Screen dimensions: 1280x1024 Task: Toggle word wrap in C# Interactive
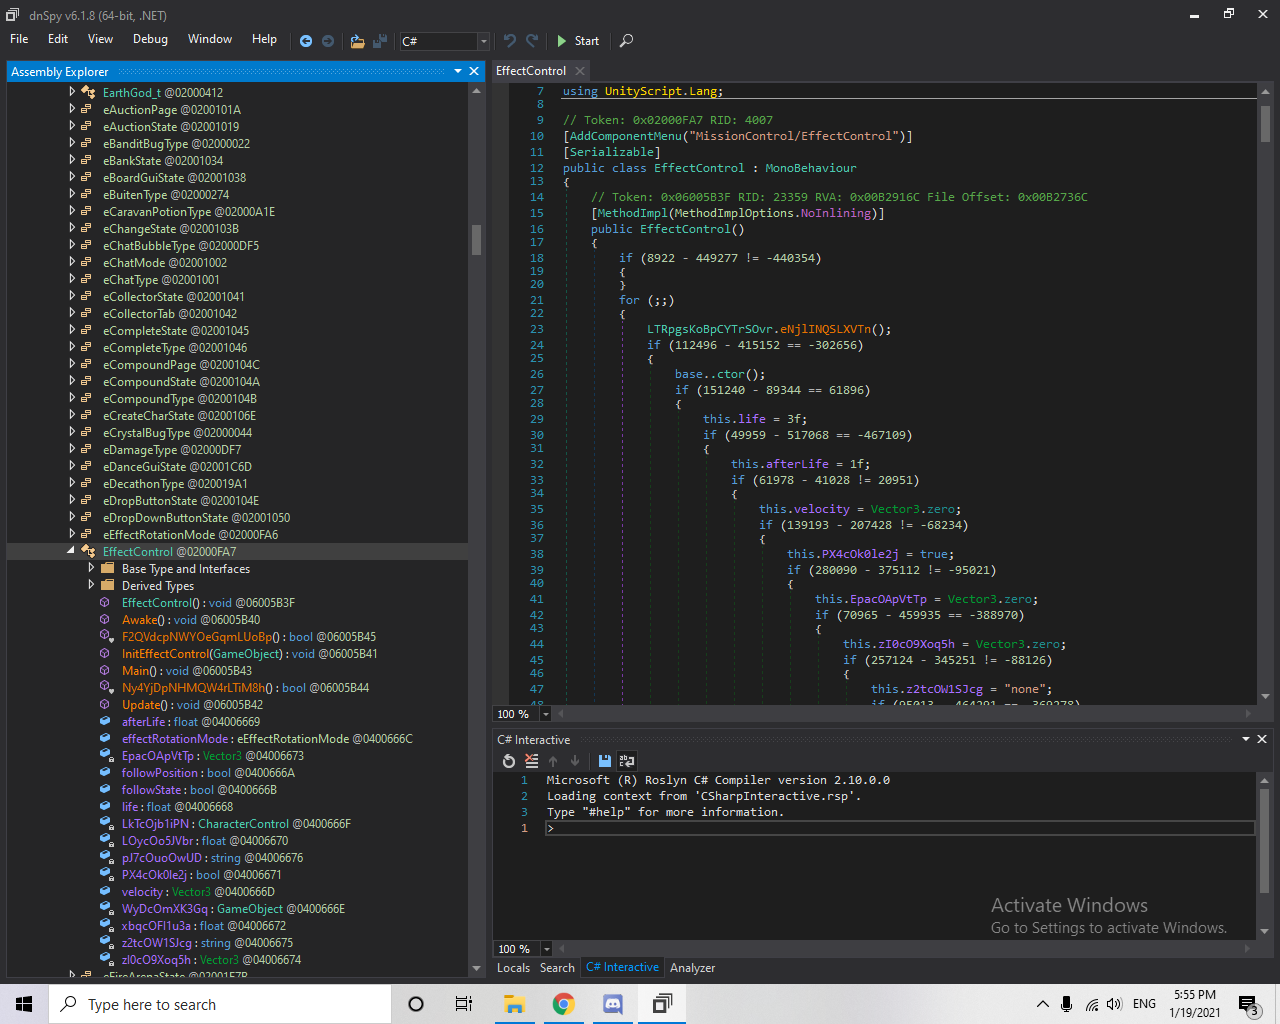tap(627, 761)
